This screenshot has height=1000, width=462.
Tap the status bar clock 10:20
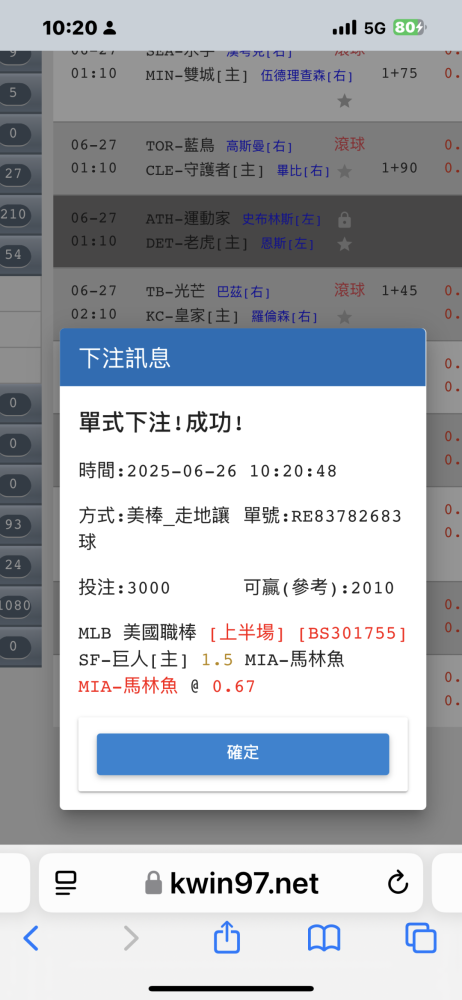70,27
